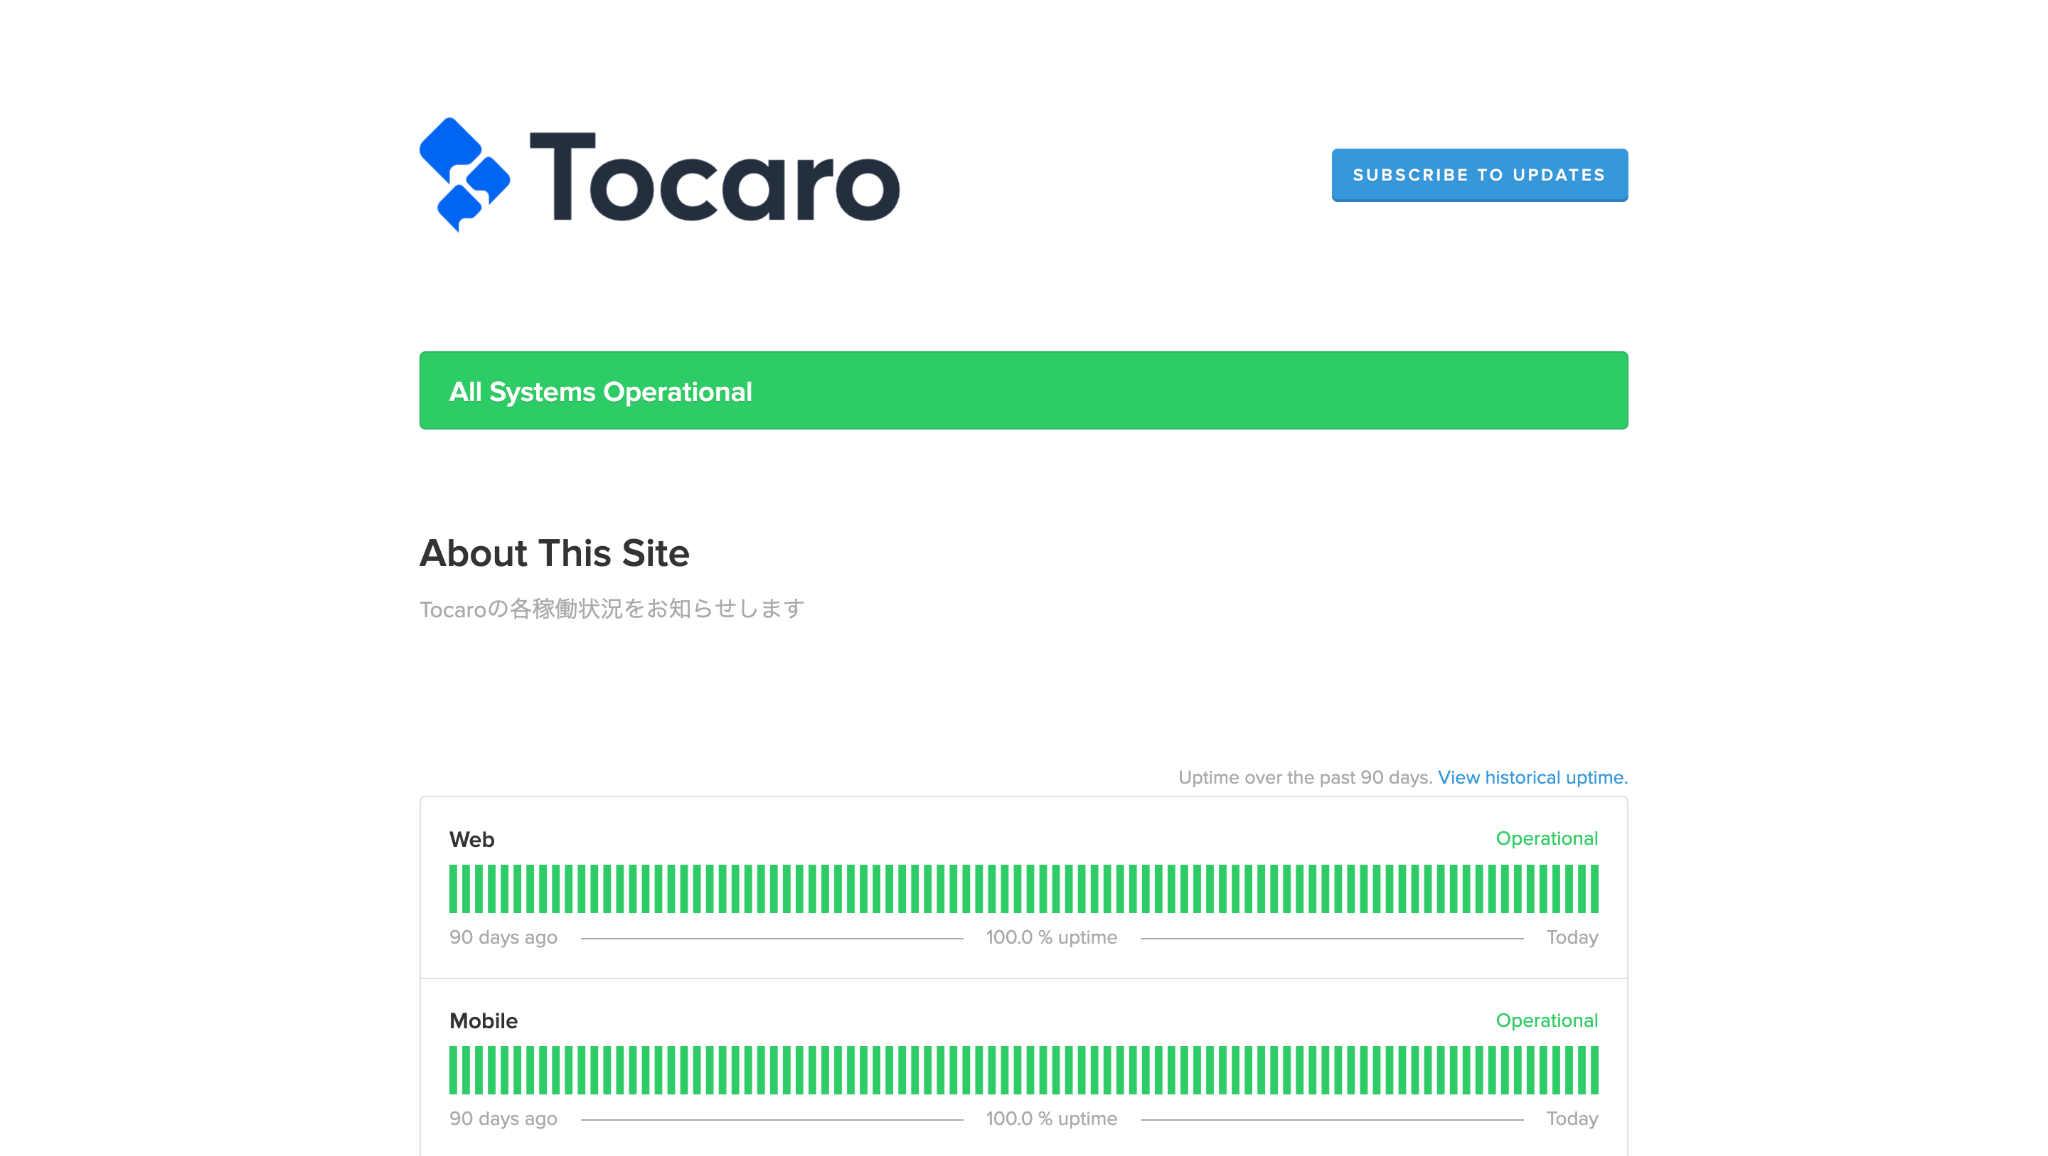Click Web row's 90 days ago label
The height and width of the screenshot is (1156, 2048).
click(503, 937)
